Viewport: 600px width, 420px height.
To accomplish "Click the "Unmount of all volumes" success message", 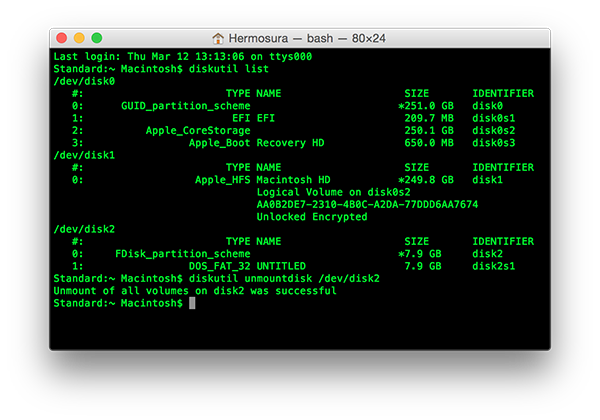I will 194,291.
